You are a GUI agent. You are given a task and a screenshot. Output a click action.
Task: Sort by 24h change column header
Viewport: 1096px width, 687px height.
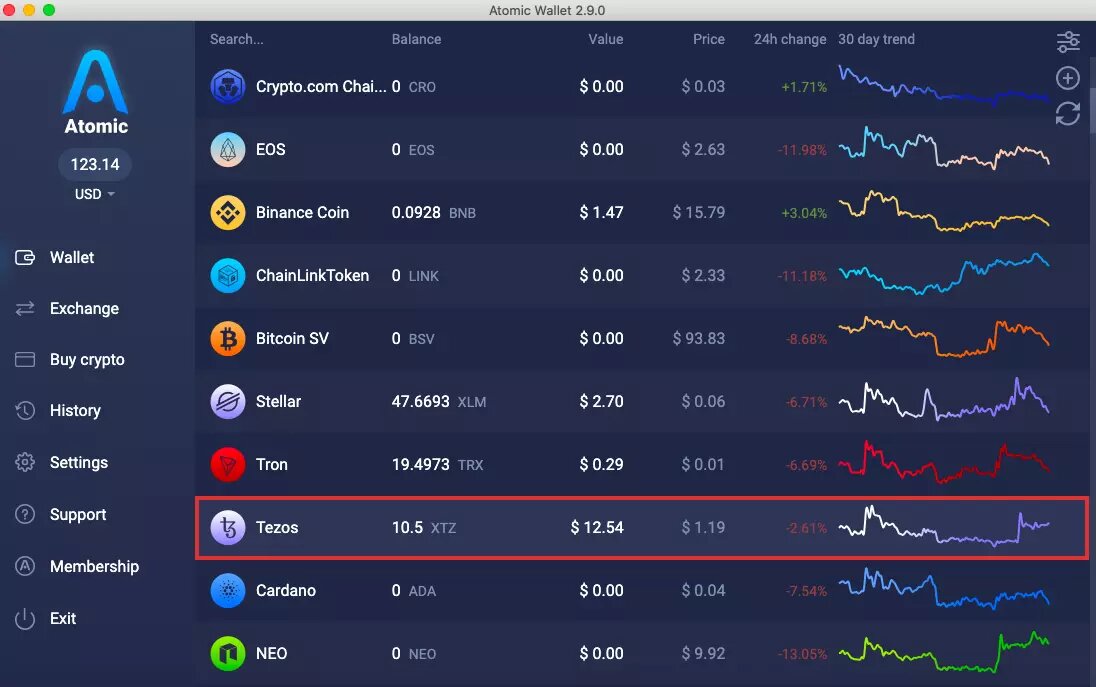(x=790, y=39)
